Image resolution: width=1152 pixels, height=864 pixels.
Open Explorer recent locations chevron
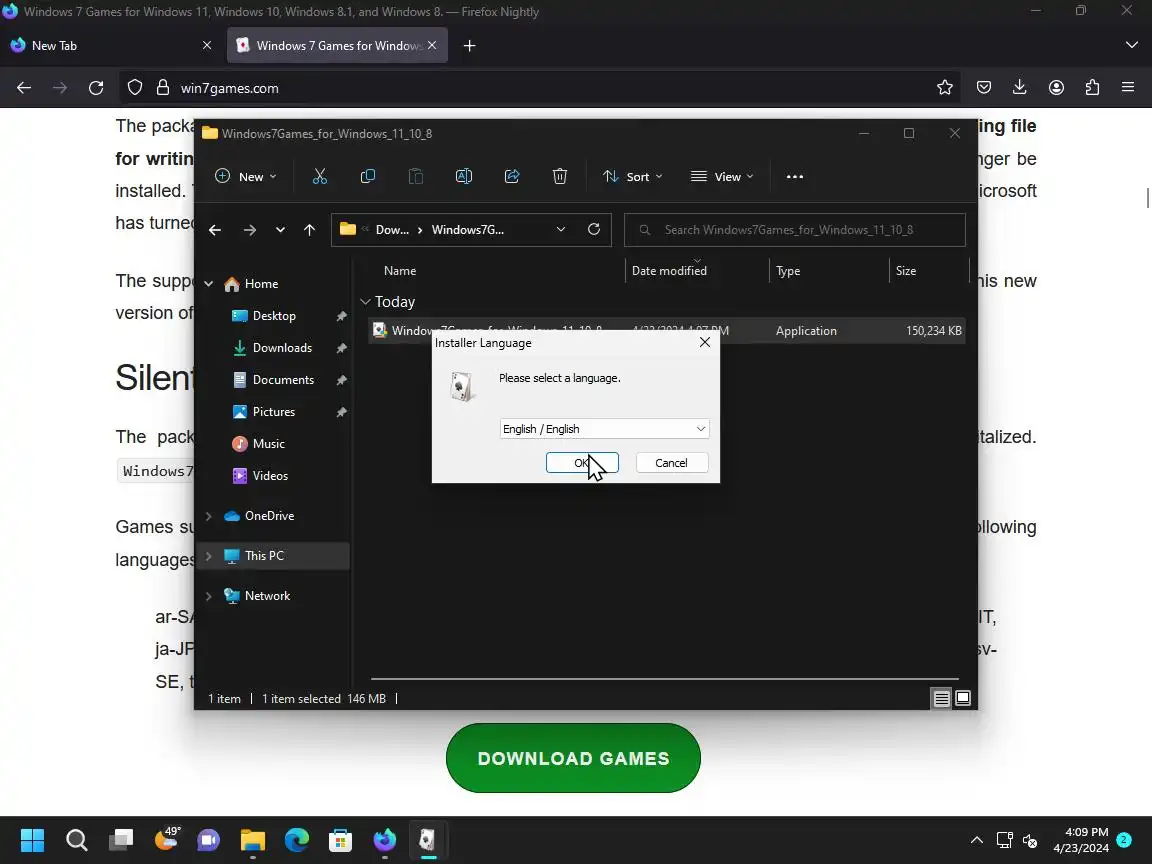(280, 230)
